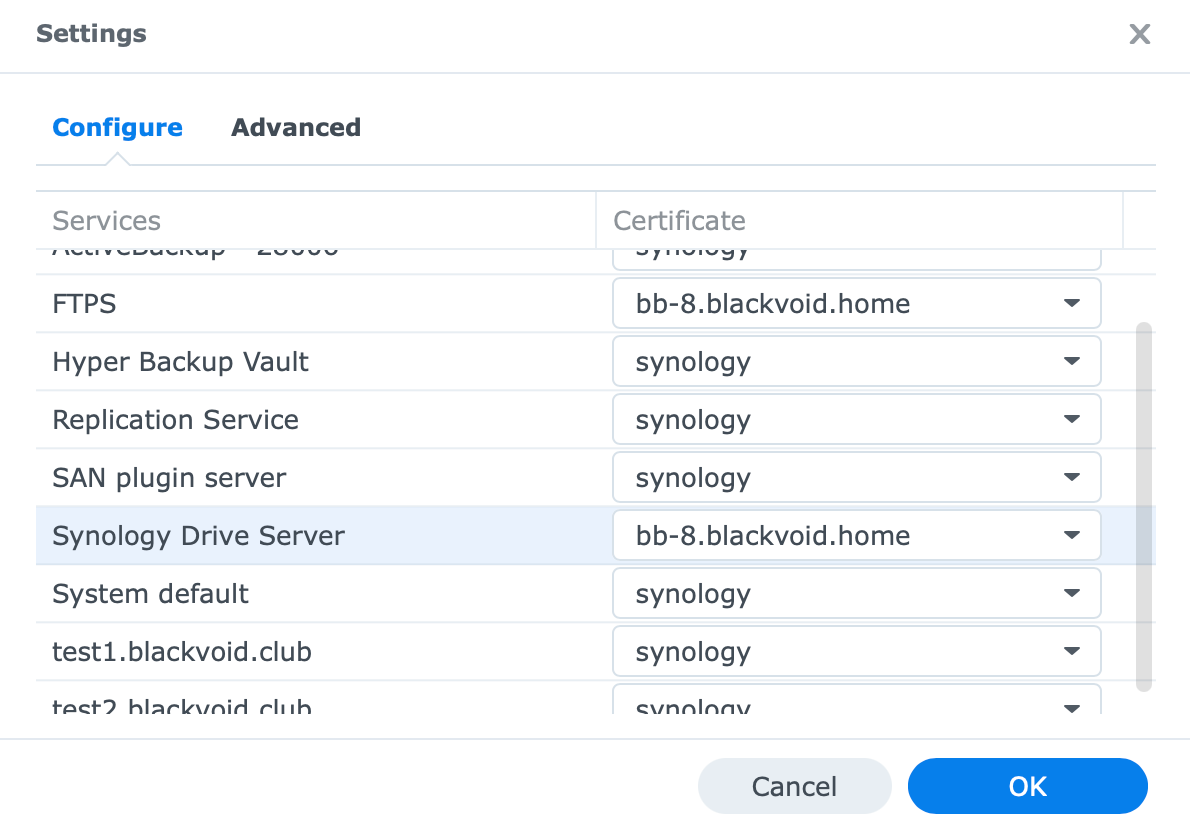Open the System default certificate dropdown
Screen dimensions: 1190x830
coord(857,594)
